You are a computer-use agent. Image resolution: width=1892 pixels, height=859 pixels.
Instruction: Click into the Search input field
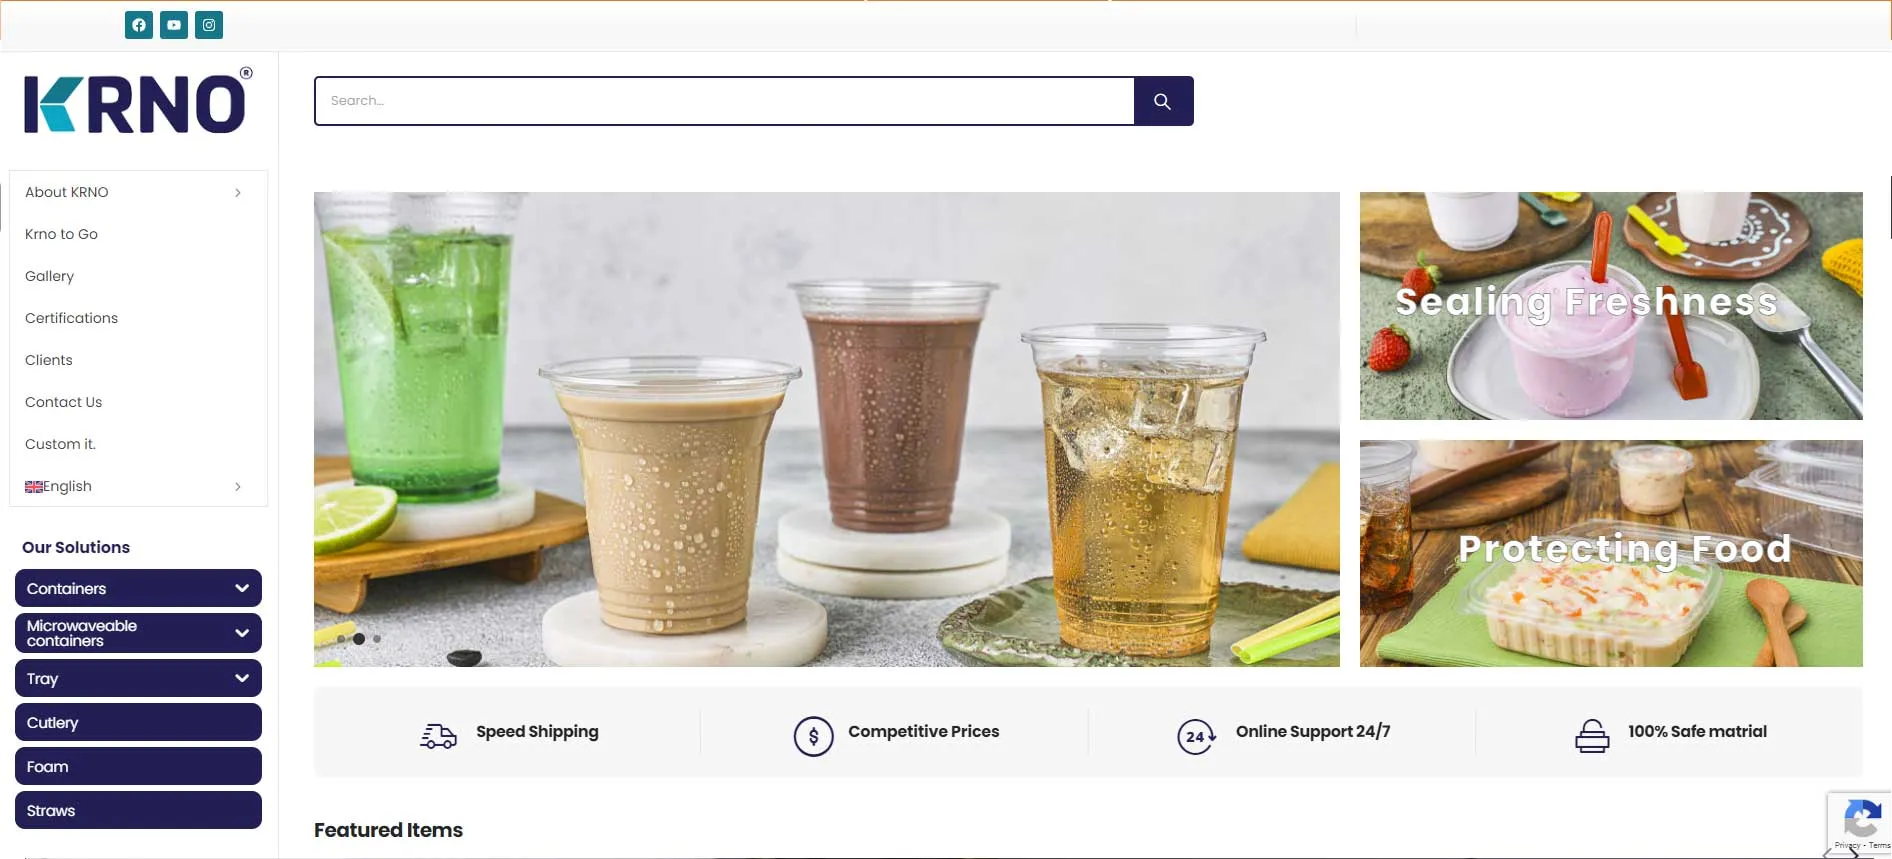tap(724, 101)
